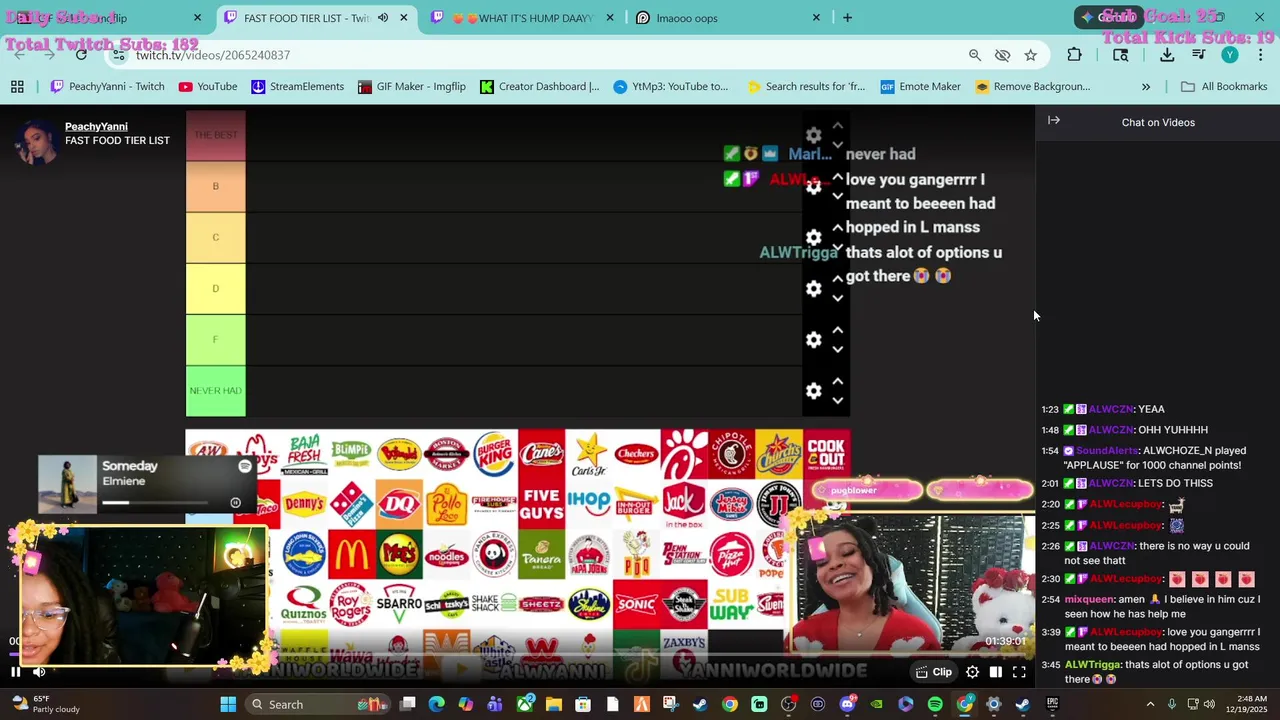Open Chrome downloads icon
Viewport: 1280px width, 720px height.
tap(1167, 55)
